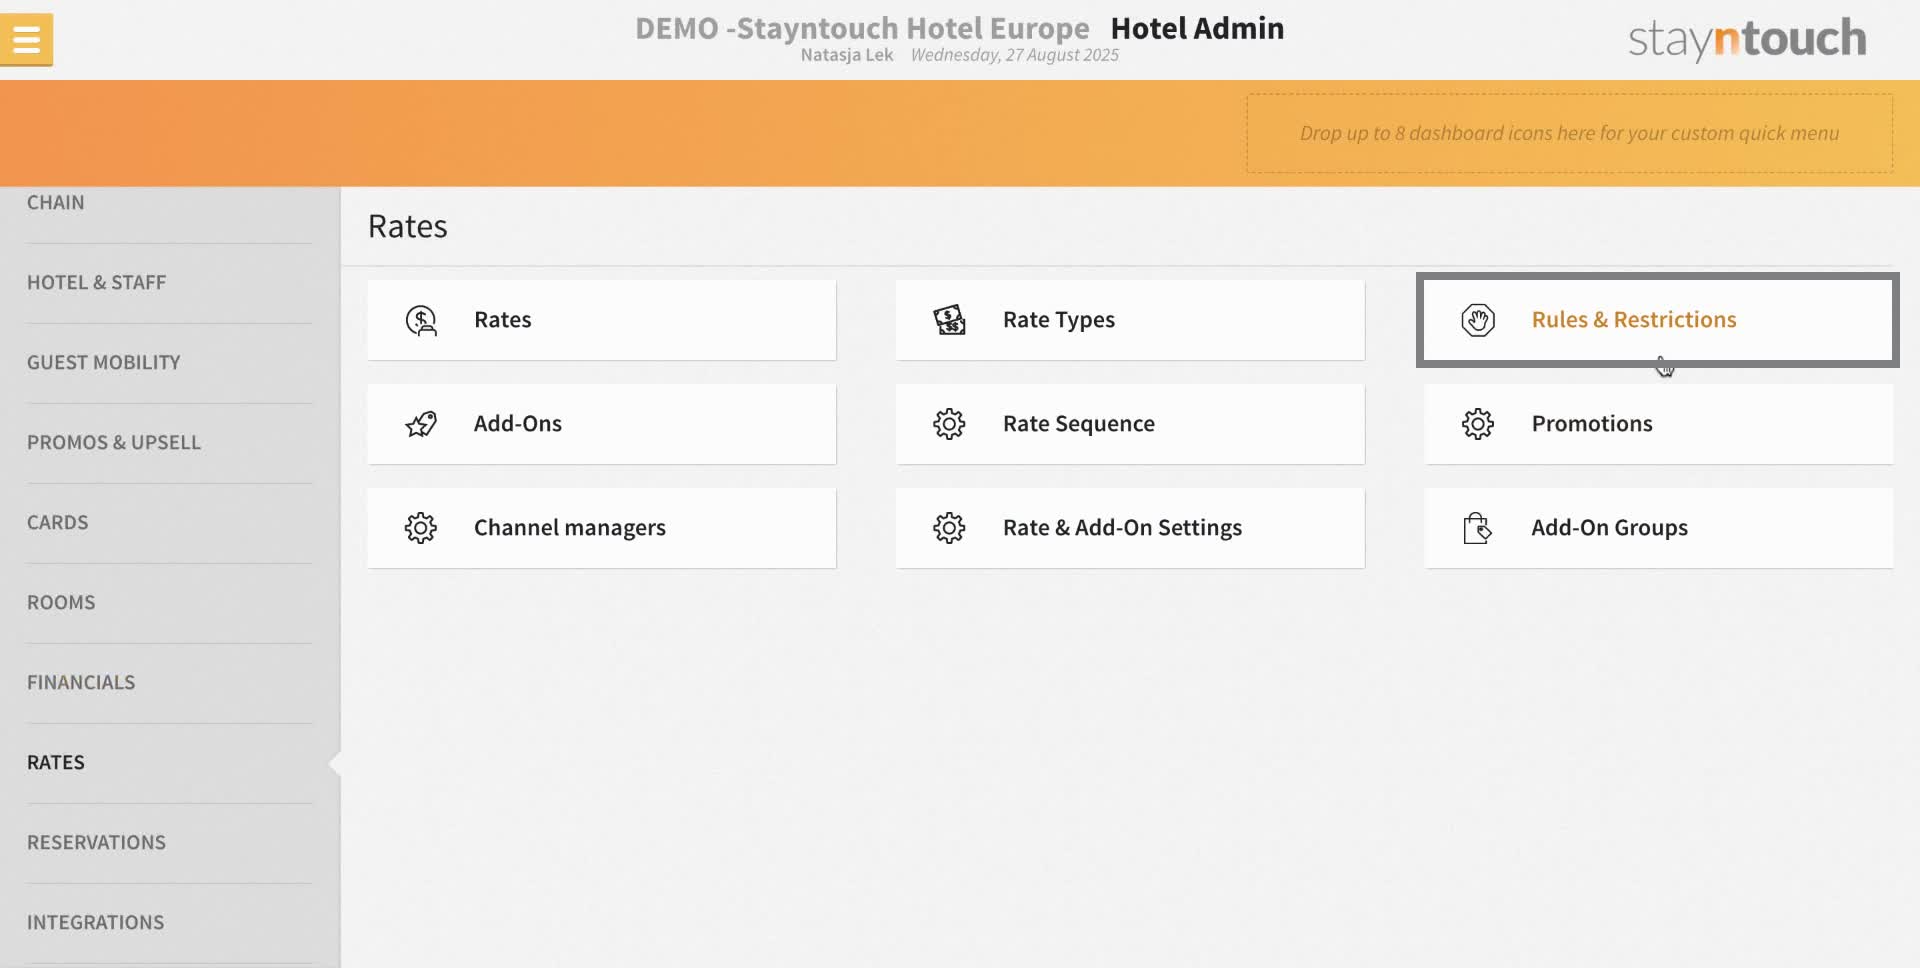1920x968 pixels.
Task: Open the hamburger menu button
Action: tap(26, 40)
